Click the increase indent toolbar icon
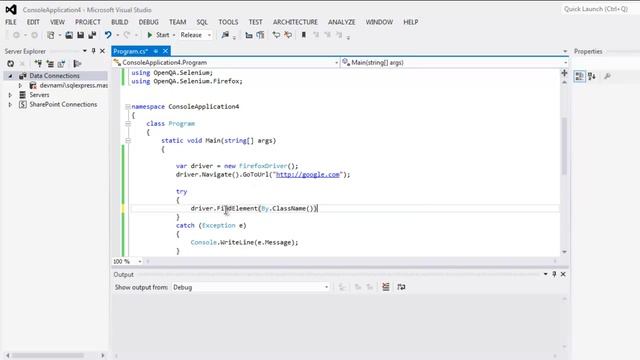This screenshot has width=640, height=360. (x=260, y=35)
